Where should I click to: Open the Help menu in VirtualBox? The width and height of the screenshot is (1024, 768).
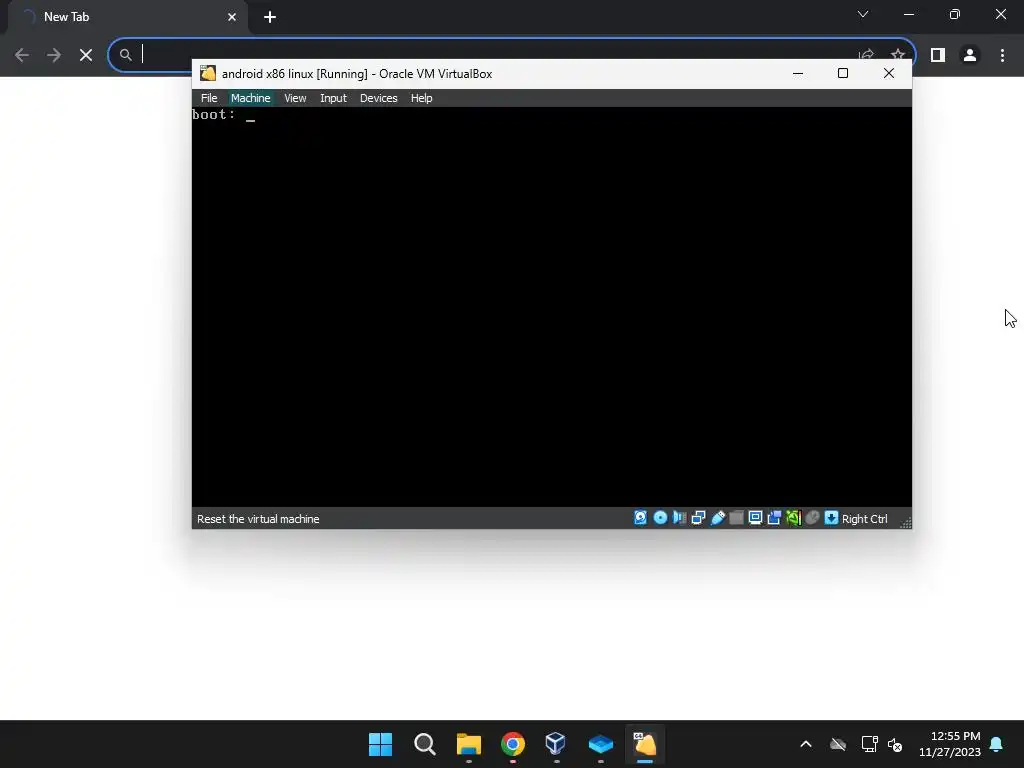pos(421,98)
